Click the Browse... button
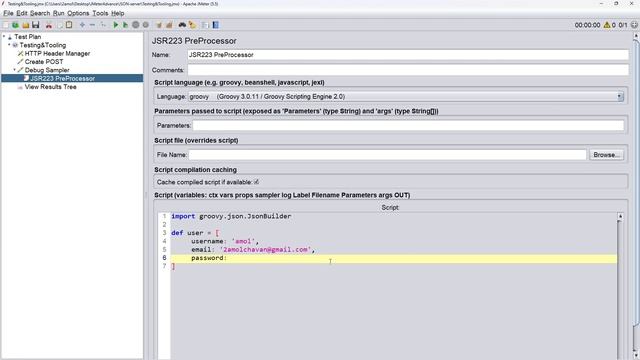 pos(607,155)
